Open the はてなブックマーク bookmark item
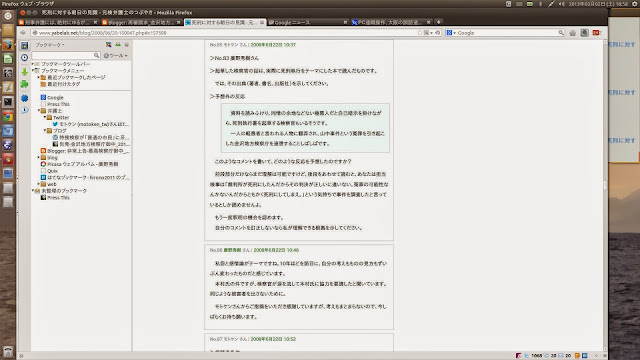Image resolution: width=640 pixels, height=360 pixels. pyautogui.click(x=85, y=178)
